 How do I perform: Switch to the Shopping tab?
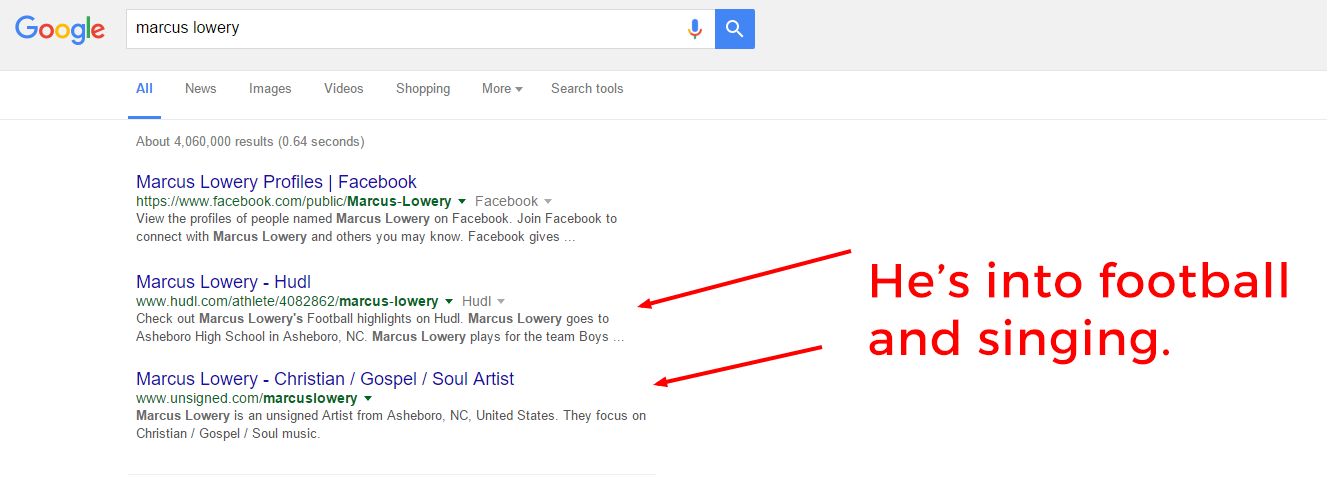click(x=423, y=89)
